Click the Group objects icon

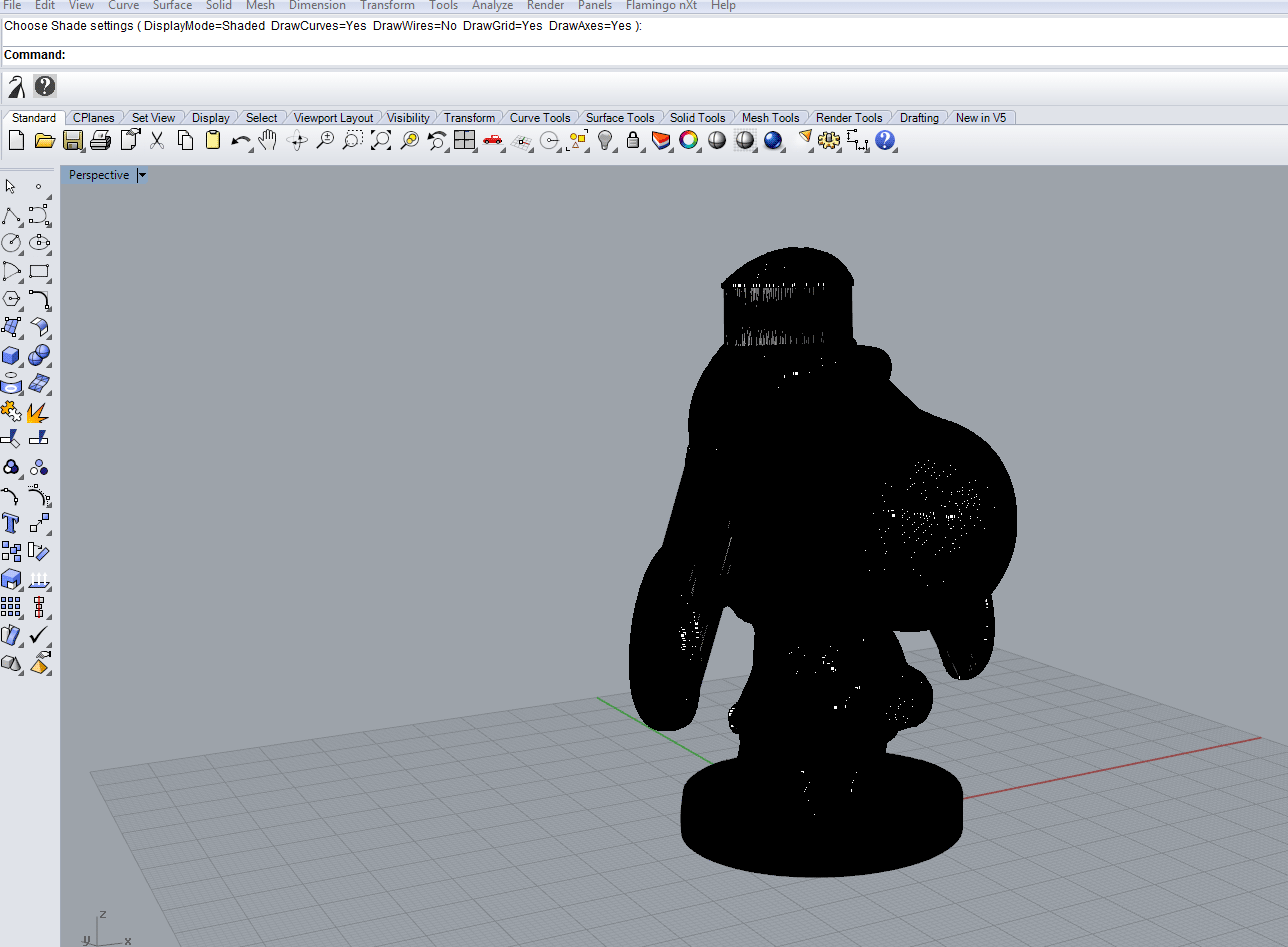pos(11,467)
